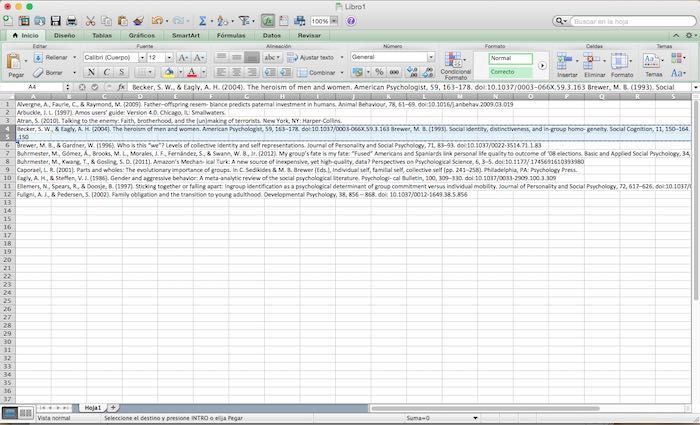Expand the formula bar arrow
Viewport: 700px width, 425px height.
[696, 87]
